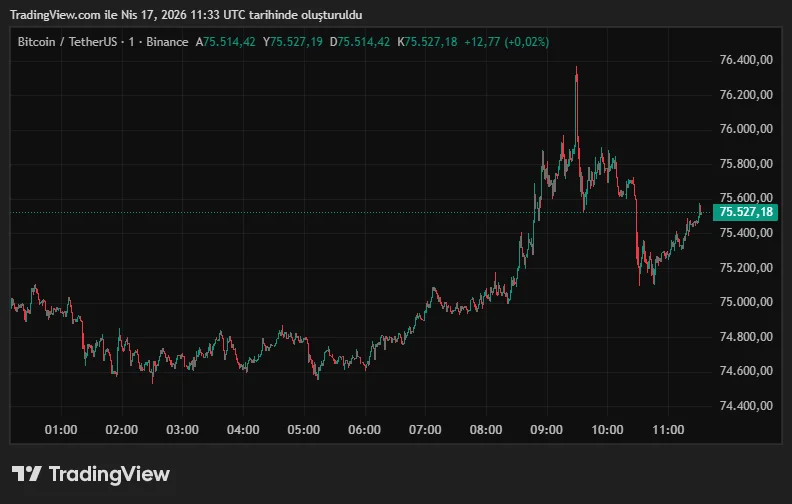Click the low value D75.514,42
The height and width of the screenshot is (504, 792).
point(360,42)
